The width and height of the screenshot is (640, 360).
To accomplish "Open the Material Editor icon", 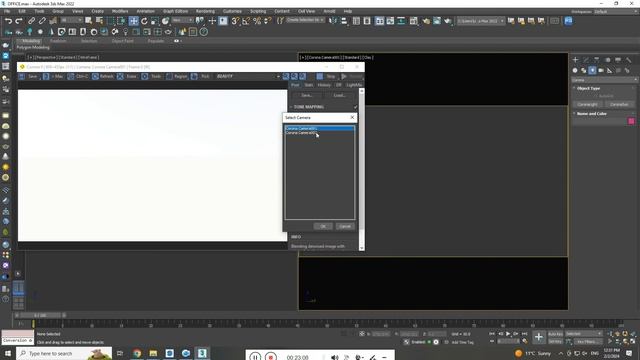I will (x=413, y=21).
